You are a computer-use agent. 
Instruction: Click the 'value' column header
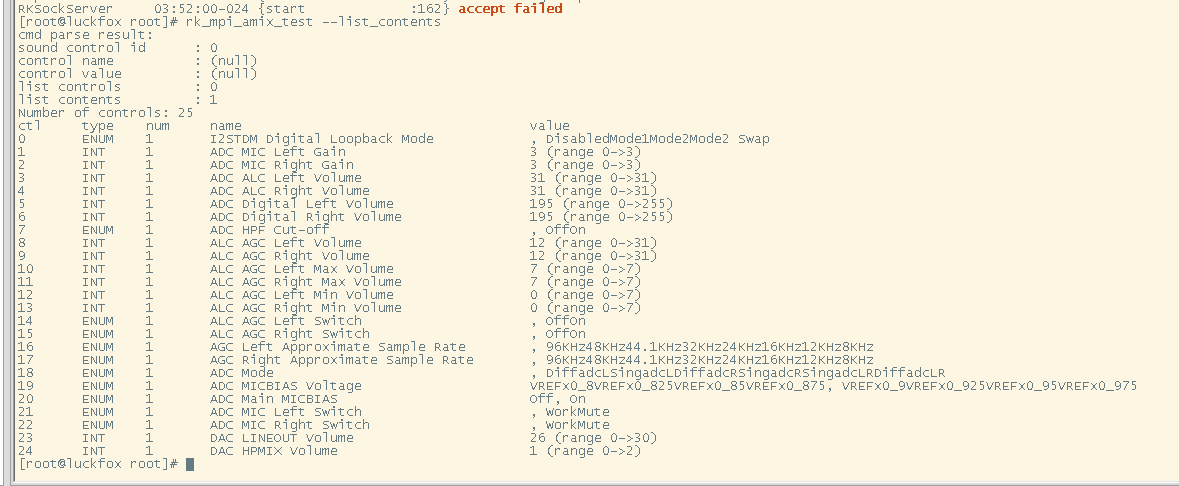[x=550, y=126]
